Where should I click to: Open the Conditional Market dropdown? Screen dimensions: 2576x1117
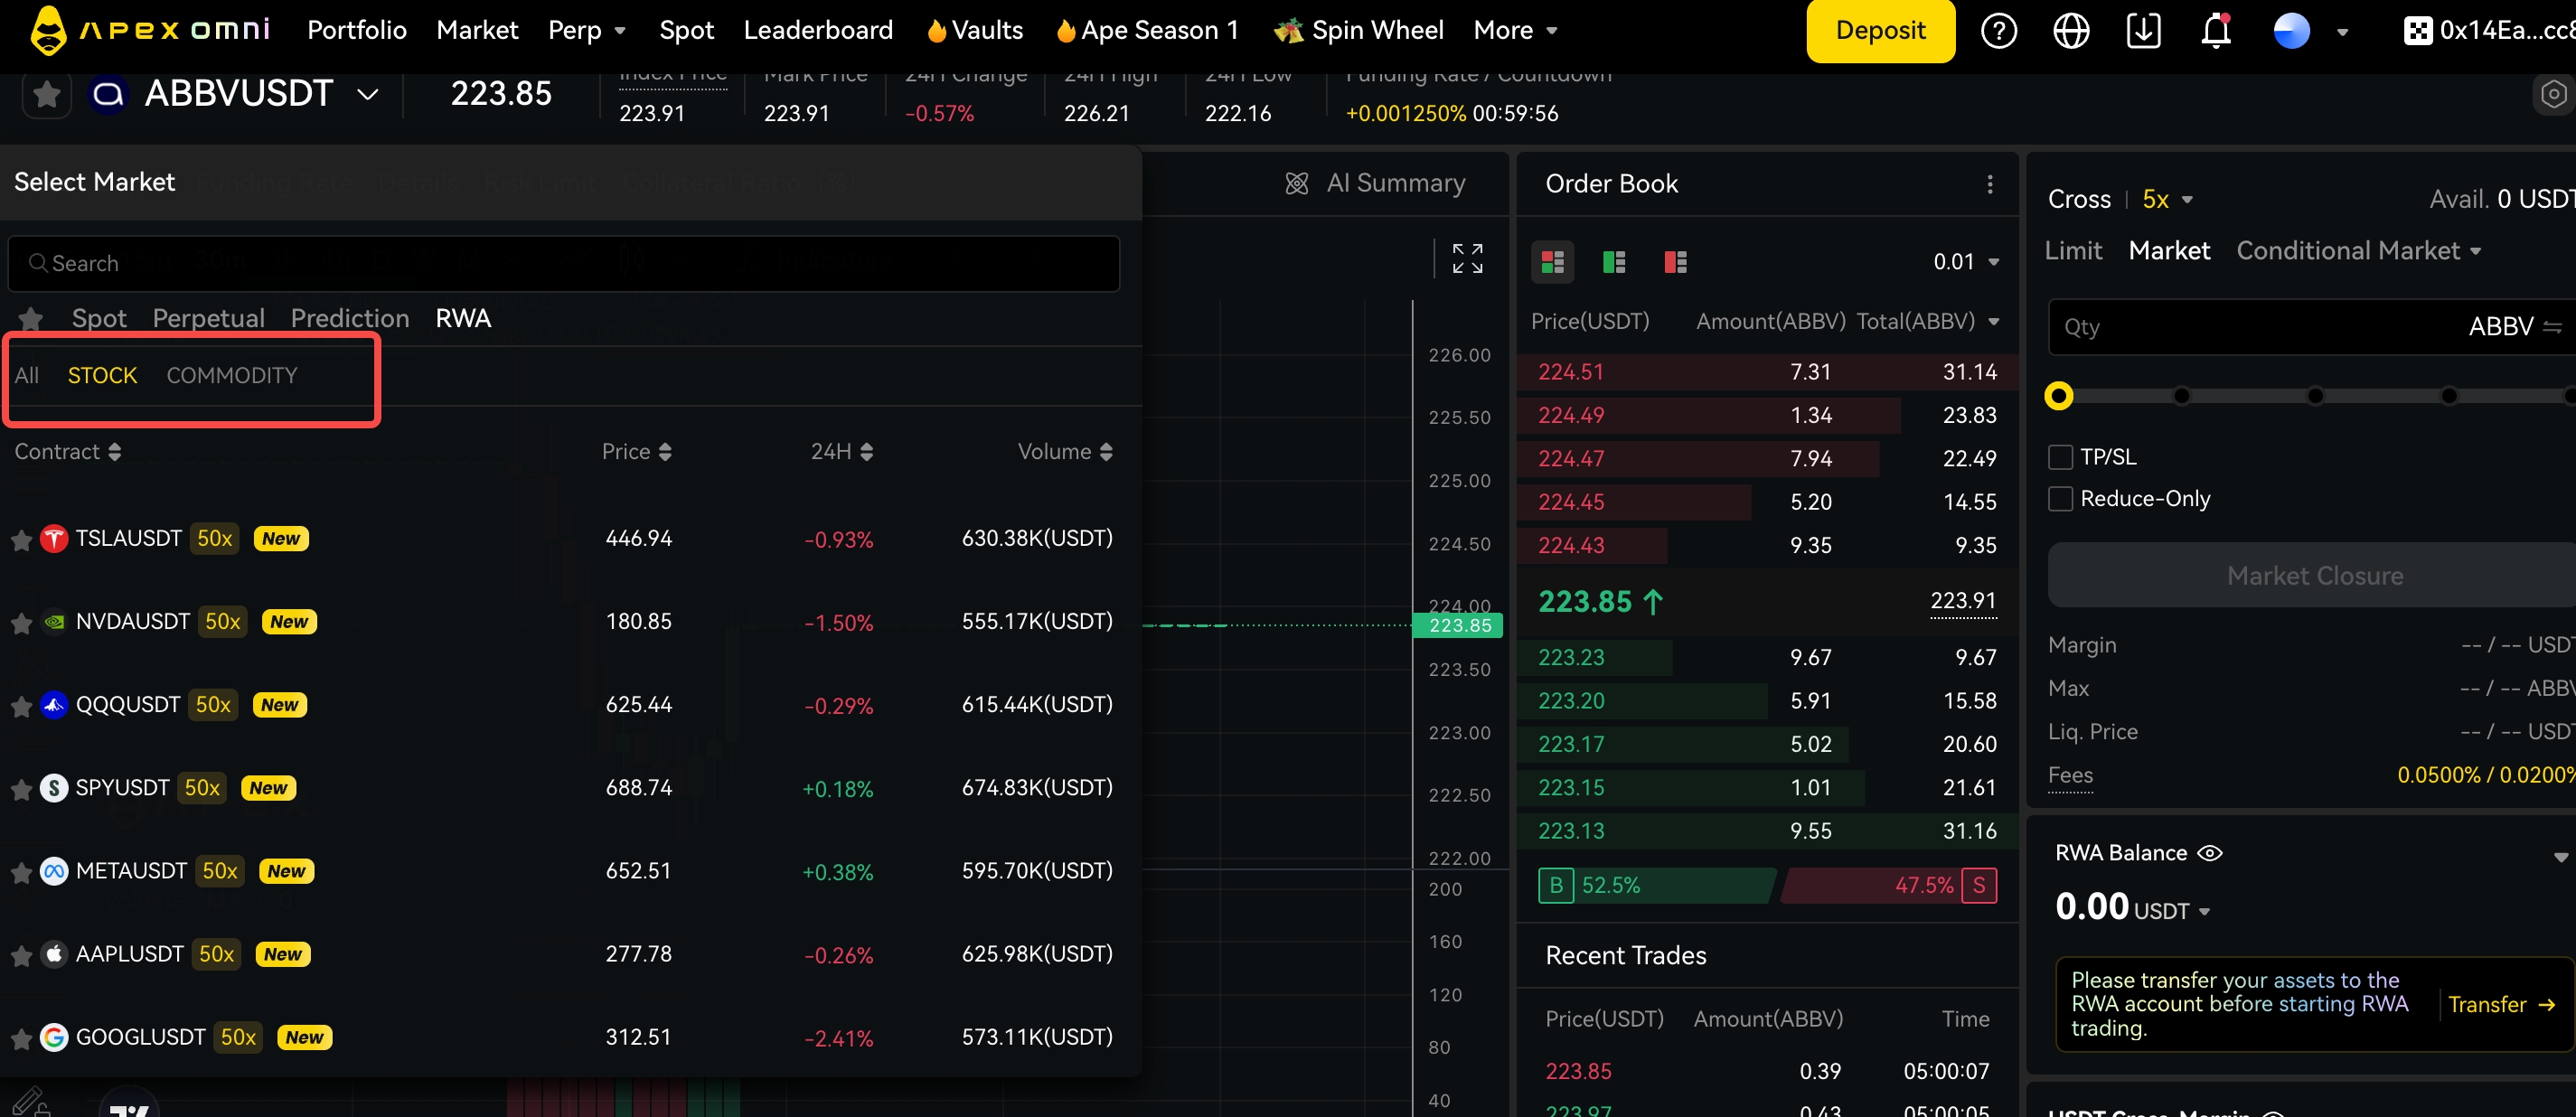tap(2358, 251)
